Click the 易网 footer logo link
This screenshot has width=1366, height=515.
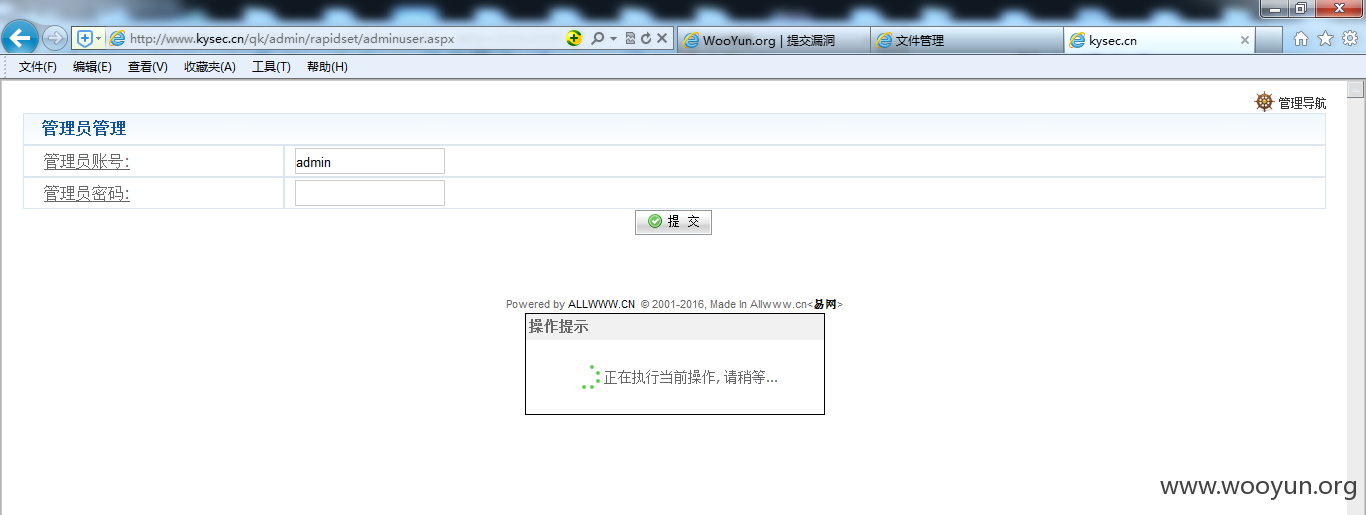825,304
